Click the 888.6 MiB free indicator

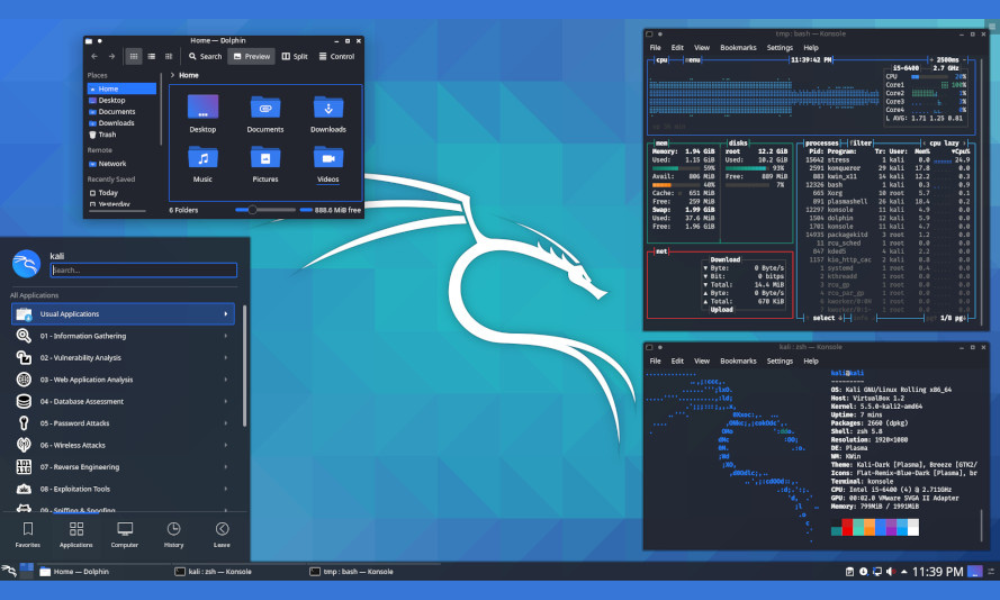[x=330, y=210]
